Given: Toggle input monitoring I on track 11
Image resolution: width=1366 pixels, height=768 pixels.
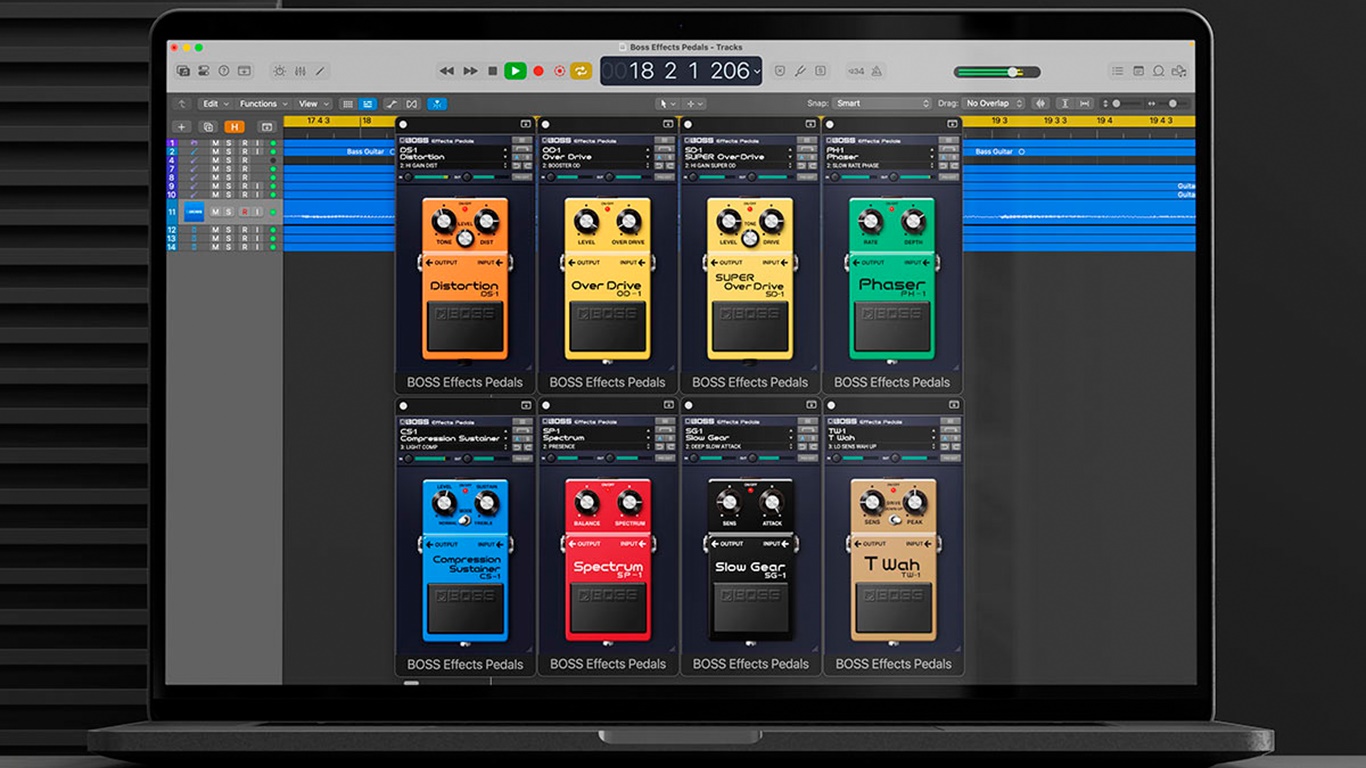Looking at the screenshot, I should (x=258, y=212).
